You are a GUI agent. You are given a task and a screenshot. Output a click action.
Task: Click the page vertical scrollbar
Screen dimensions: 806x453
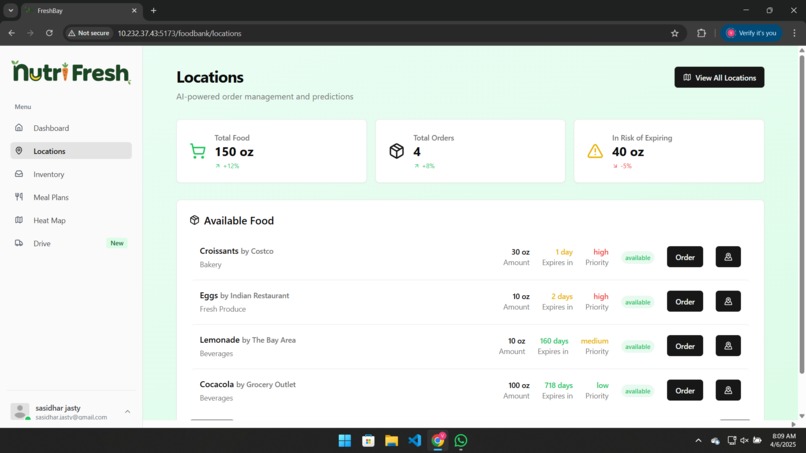[x=801, y=213]
